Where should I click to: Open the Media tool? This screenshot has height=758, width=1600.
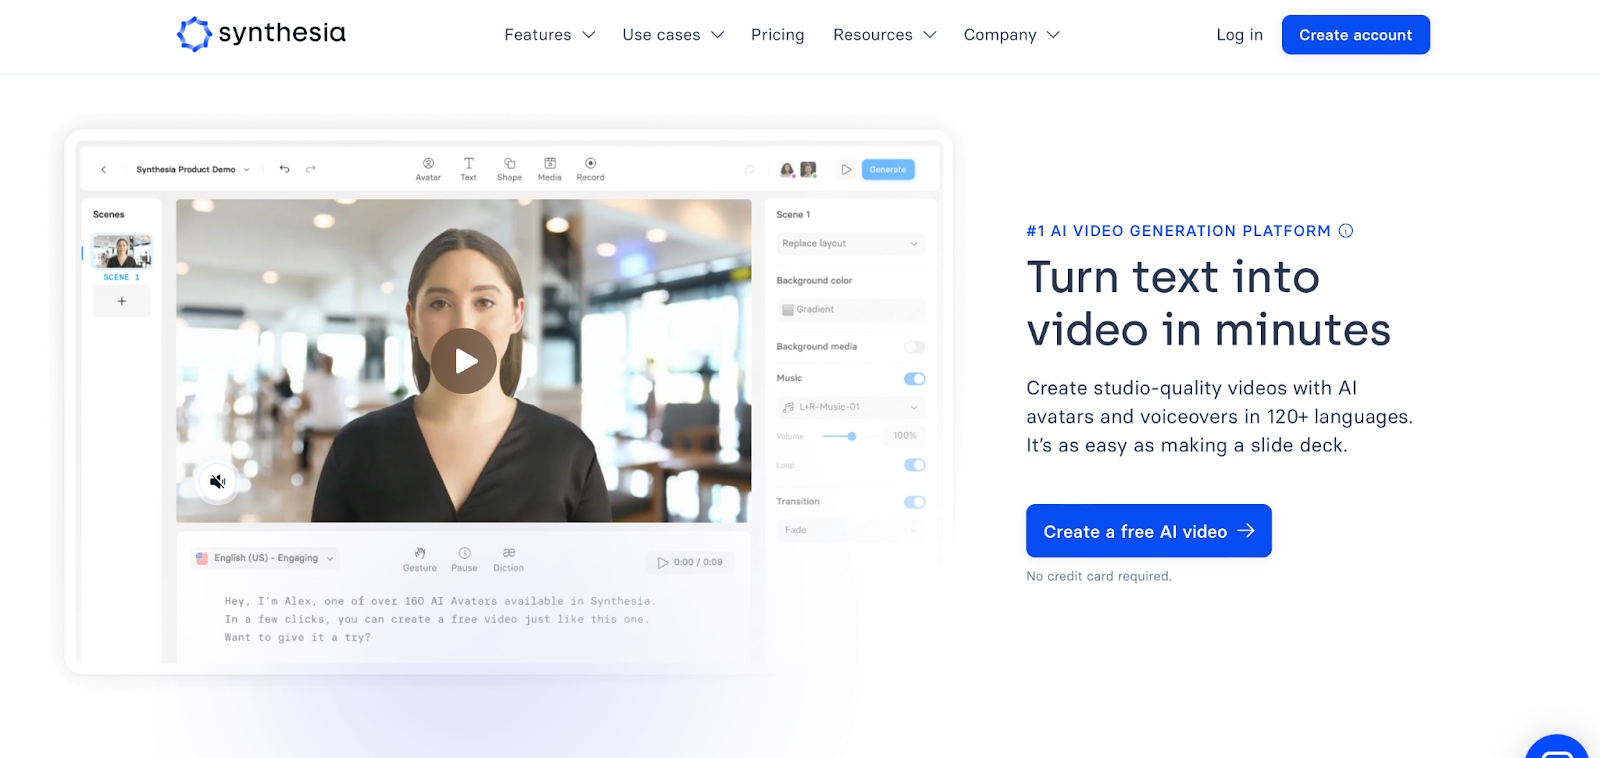549,164
